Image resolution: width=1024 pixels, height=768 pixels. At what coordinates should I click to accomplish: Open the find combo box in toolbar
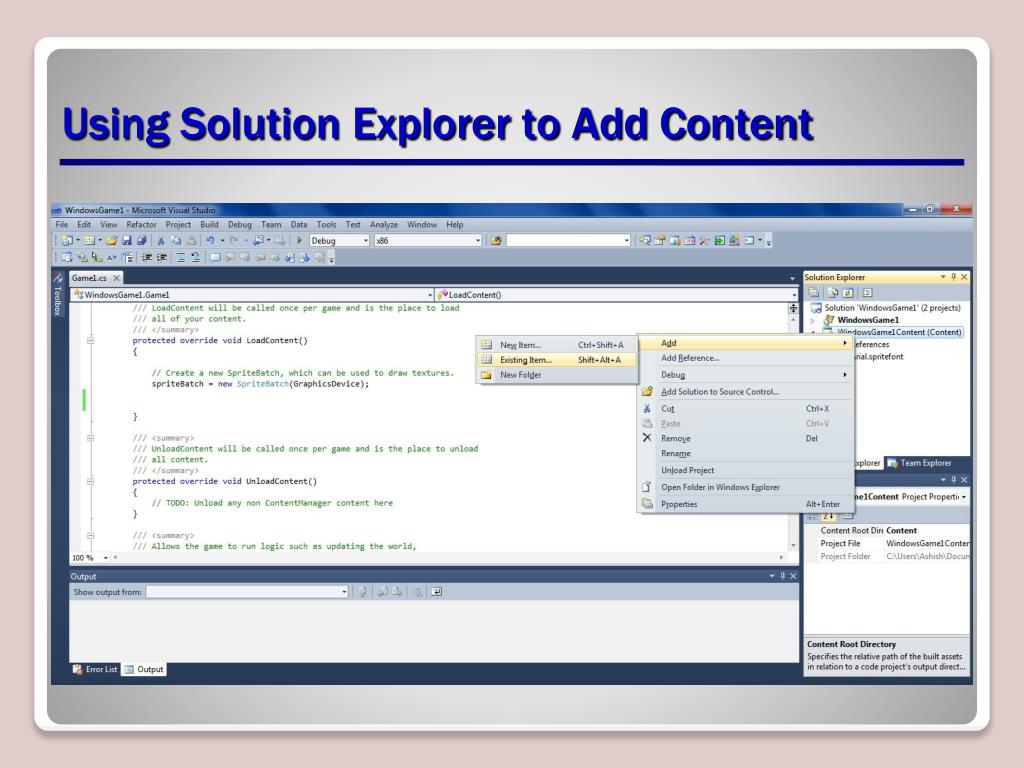click(626, 240)
